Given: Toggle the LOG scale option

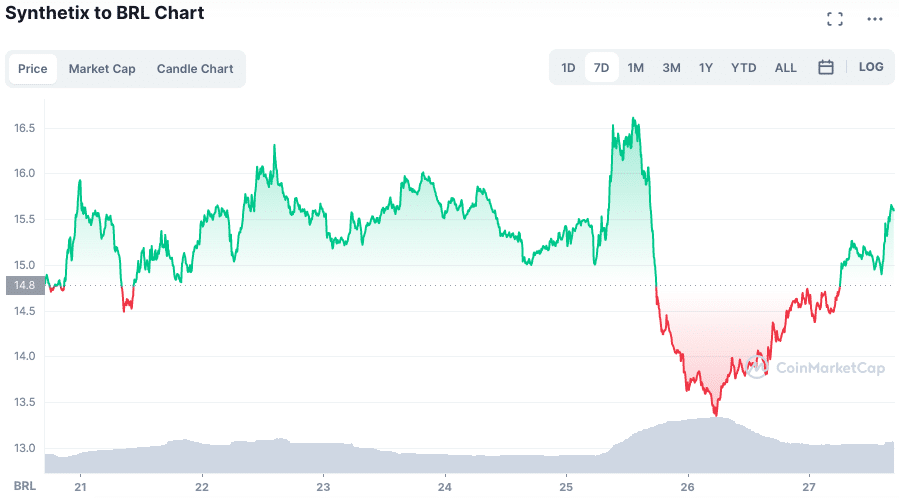Looking at the screenshot, I should pyautogui.click(x=871, y=67).
